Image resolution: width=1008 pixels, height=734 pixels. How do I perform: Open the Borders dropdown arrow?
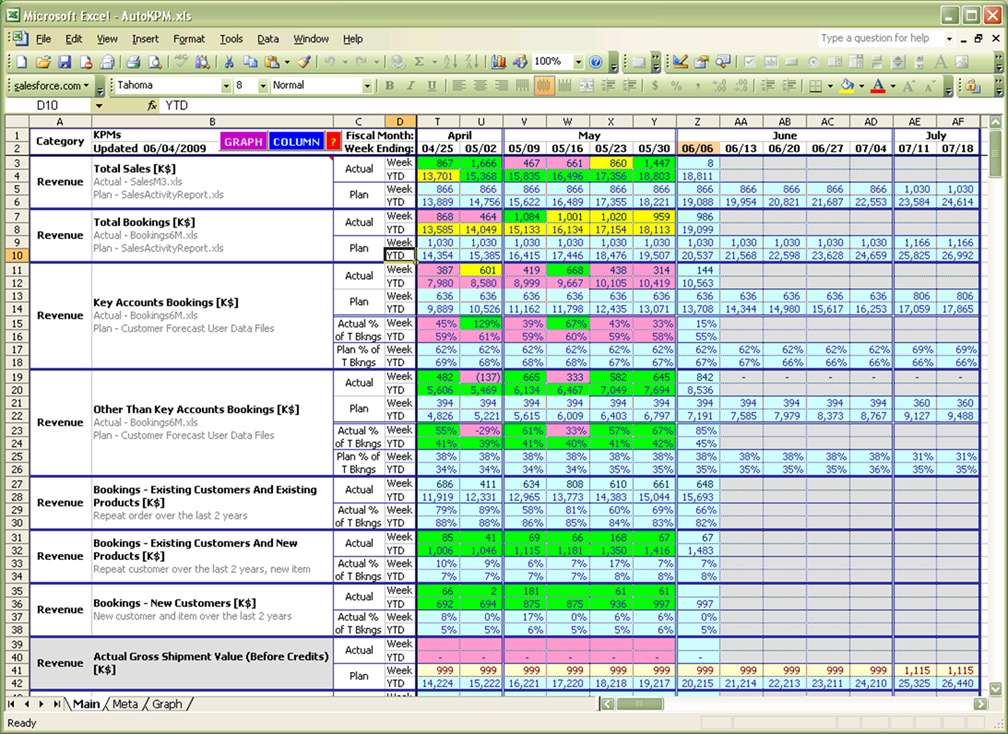(831, 85)
